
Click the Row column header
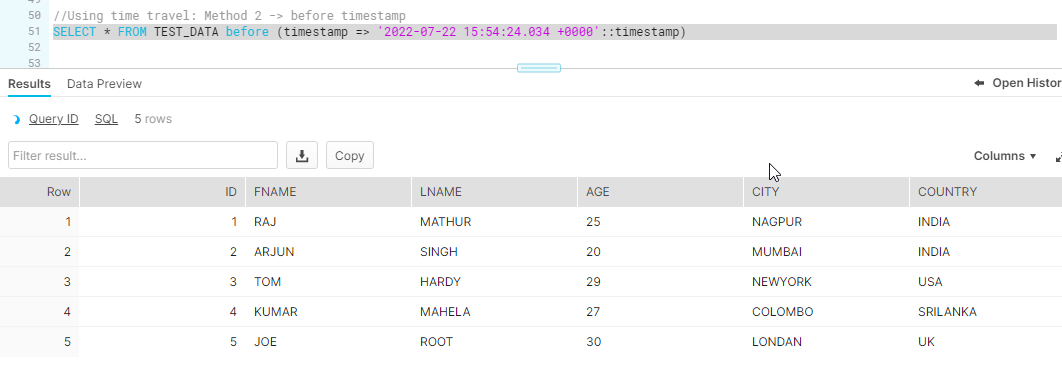[40, 192]
